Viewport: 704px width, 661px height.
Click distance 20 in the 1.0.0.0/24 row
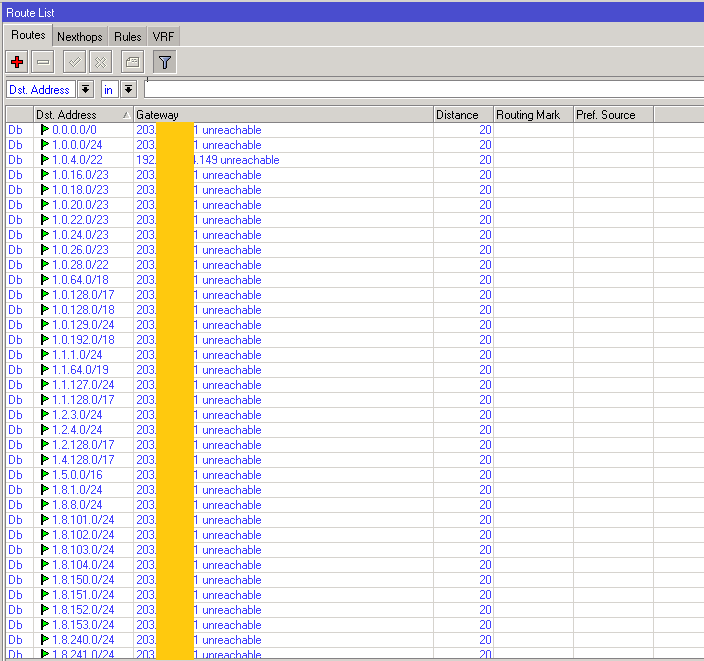pyautogui.click(x=485, y=145)
